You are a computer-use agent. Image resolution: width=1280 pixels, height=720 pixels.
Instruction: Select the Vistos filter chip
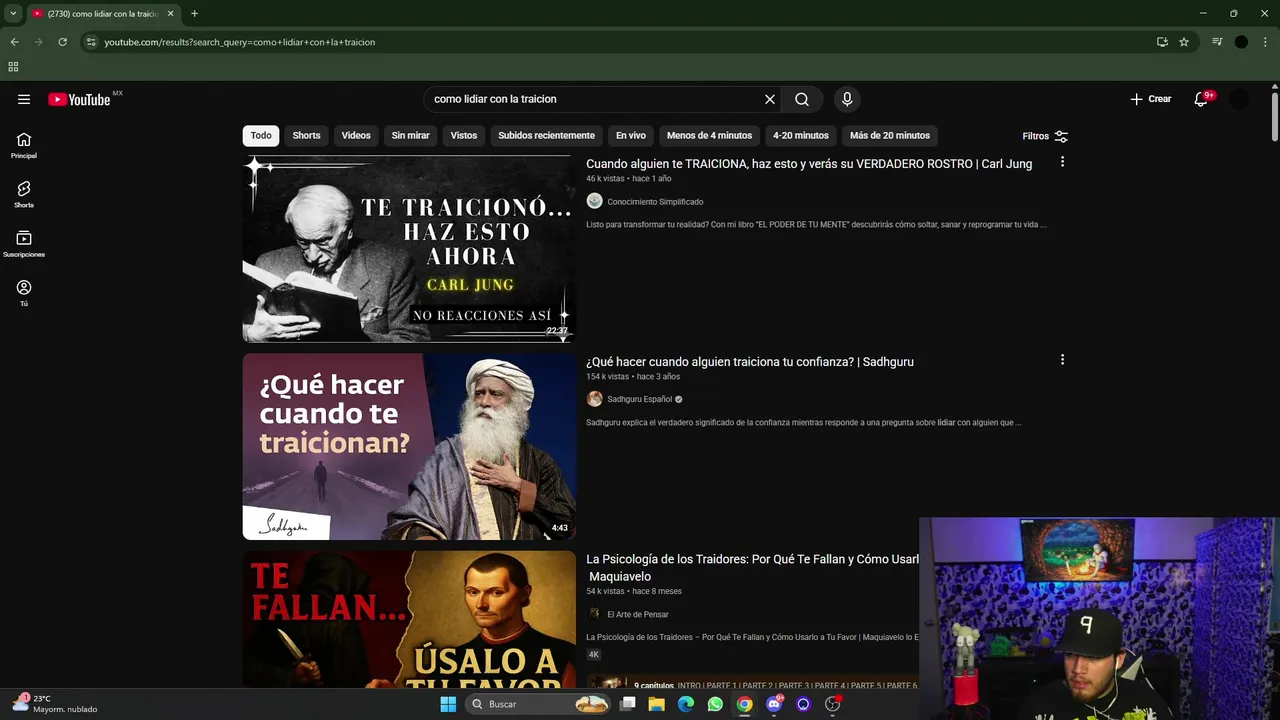(x=464, y=135)
